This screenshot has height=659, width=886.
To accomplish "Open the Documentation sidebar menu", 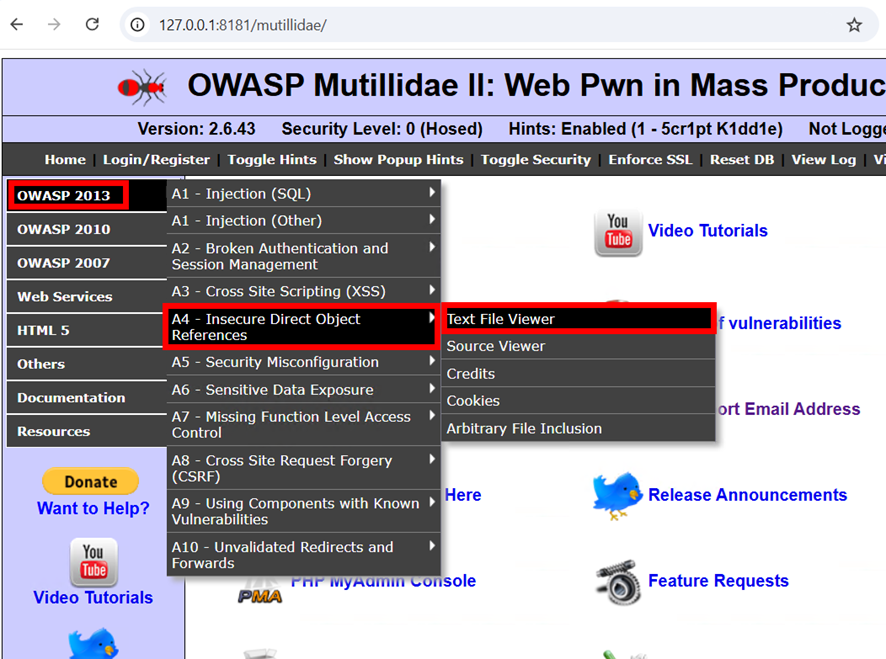I will pyautogui.click(x=86, y=398).
